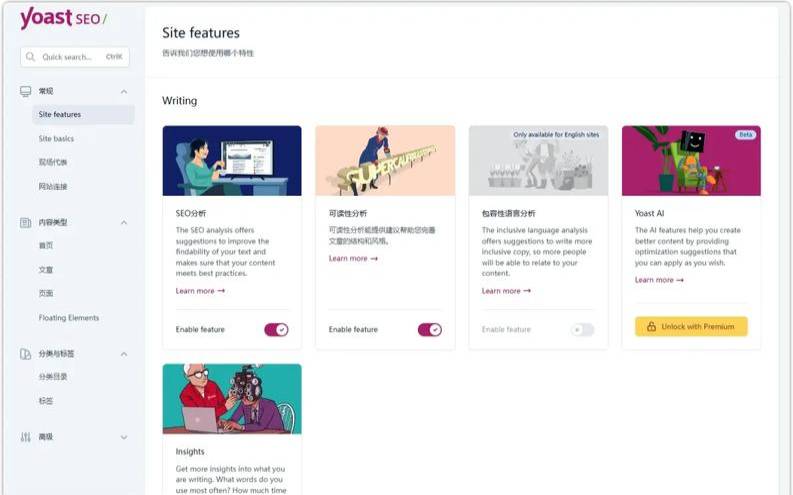Click the Yoast AI robot illustration
Image resolution: width=793 pixels, height=495 pixels.
691,161
